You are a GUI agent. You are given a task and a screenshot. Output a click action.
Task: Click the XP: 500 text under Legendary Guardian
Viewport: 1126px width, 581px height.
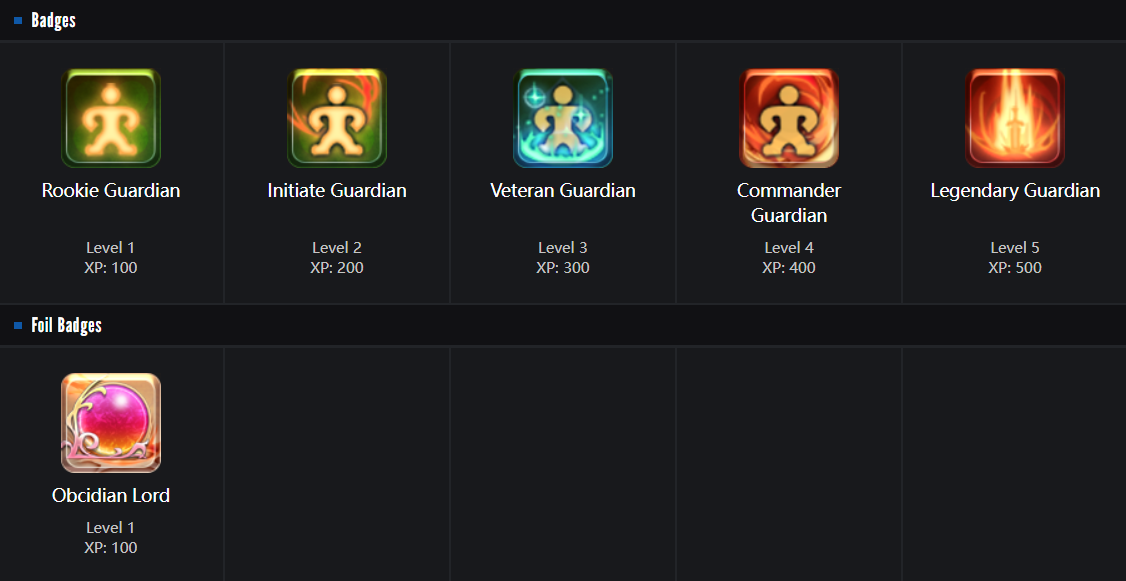[x=1015, y=268]
